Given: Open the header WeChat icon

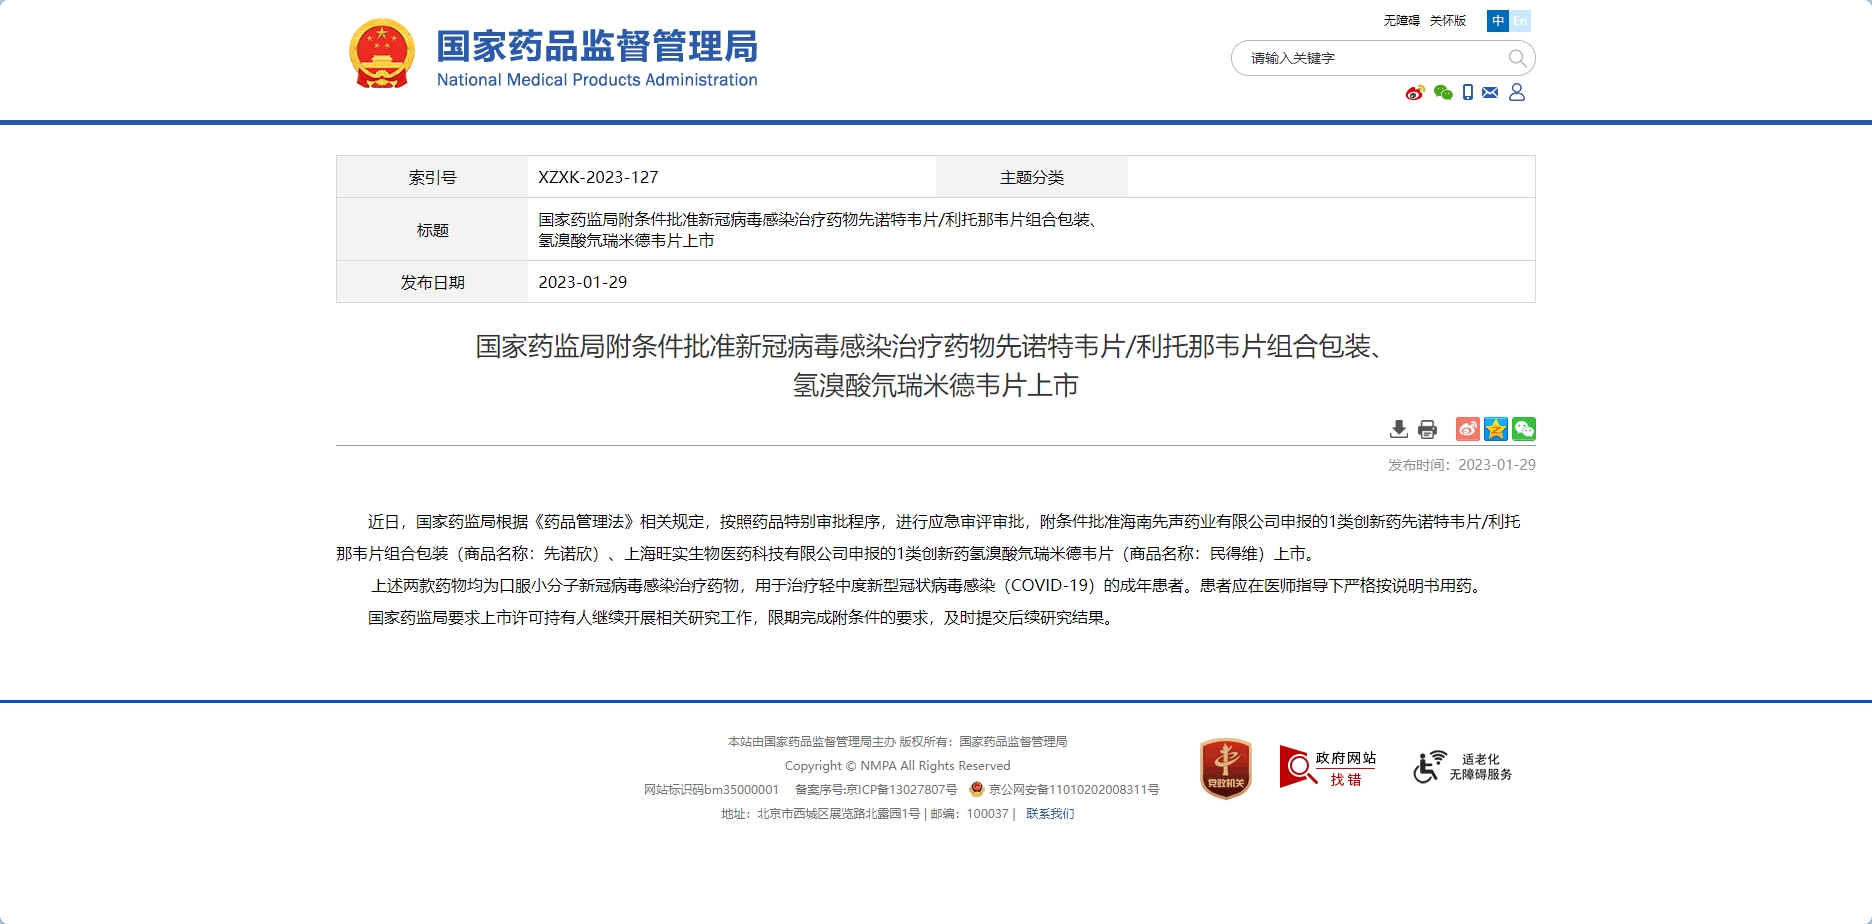Looking at the screenshot, I should [x=1442, y=93].
